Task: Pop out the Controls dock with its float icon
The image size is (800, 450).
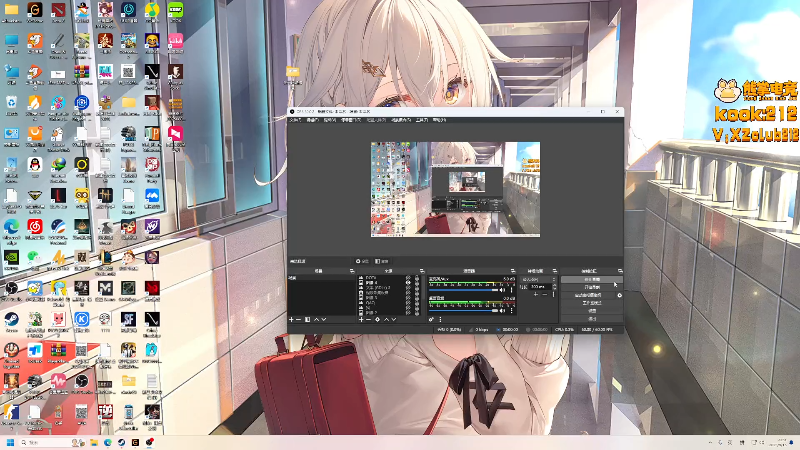Action: click(620, 271)
